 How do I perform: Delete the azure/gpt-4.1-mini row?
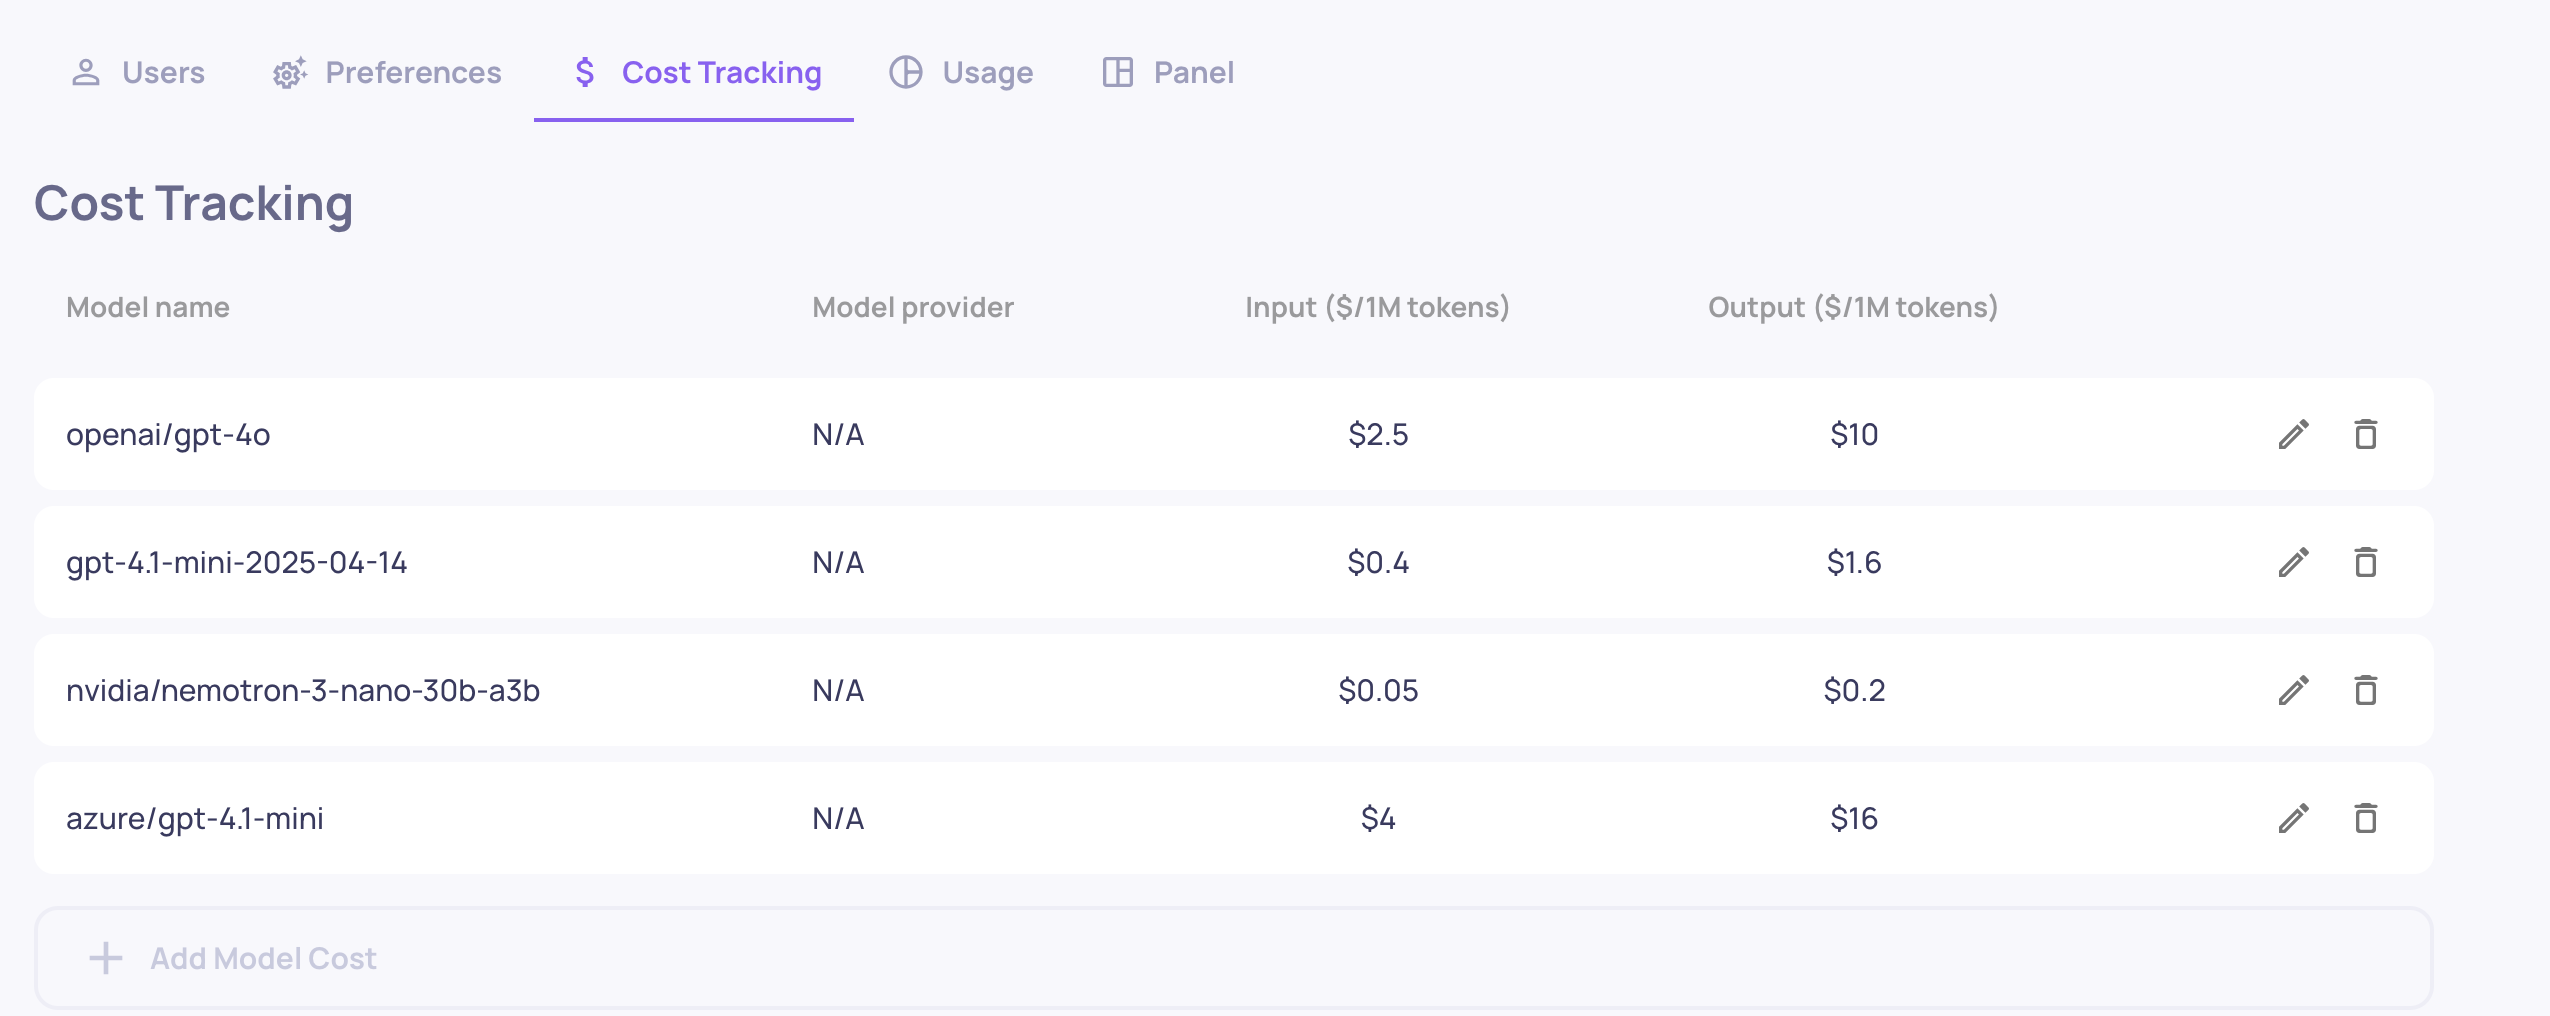tap(2365, 818)
